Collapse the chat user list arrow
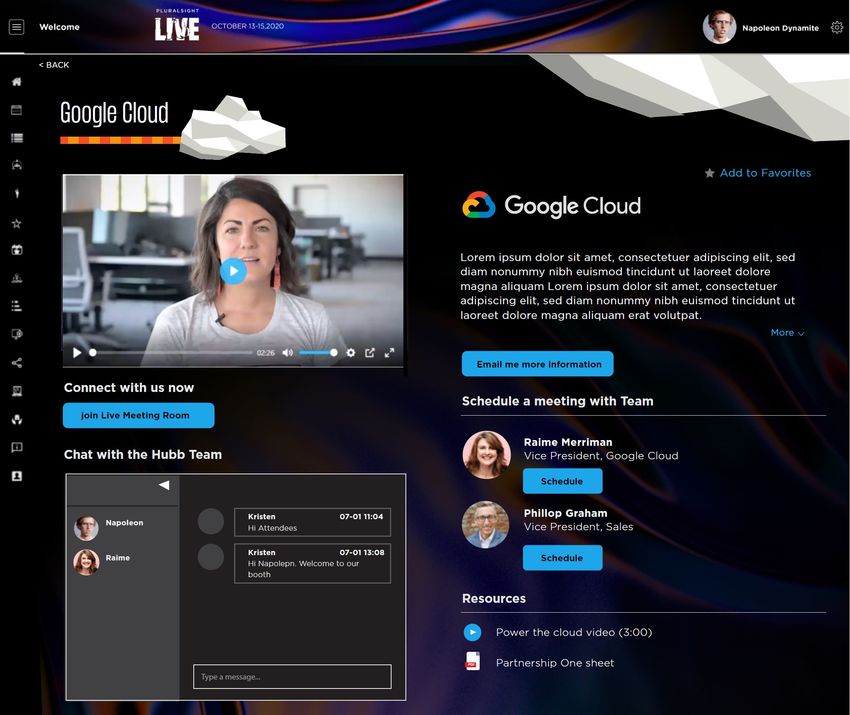Screen dimensions: 850x715 (164, 485)
